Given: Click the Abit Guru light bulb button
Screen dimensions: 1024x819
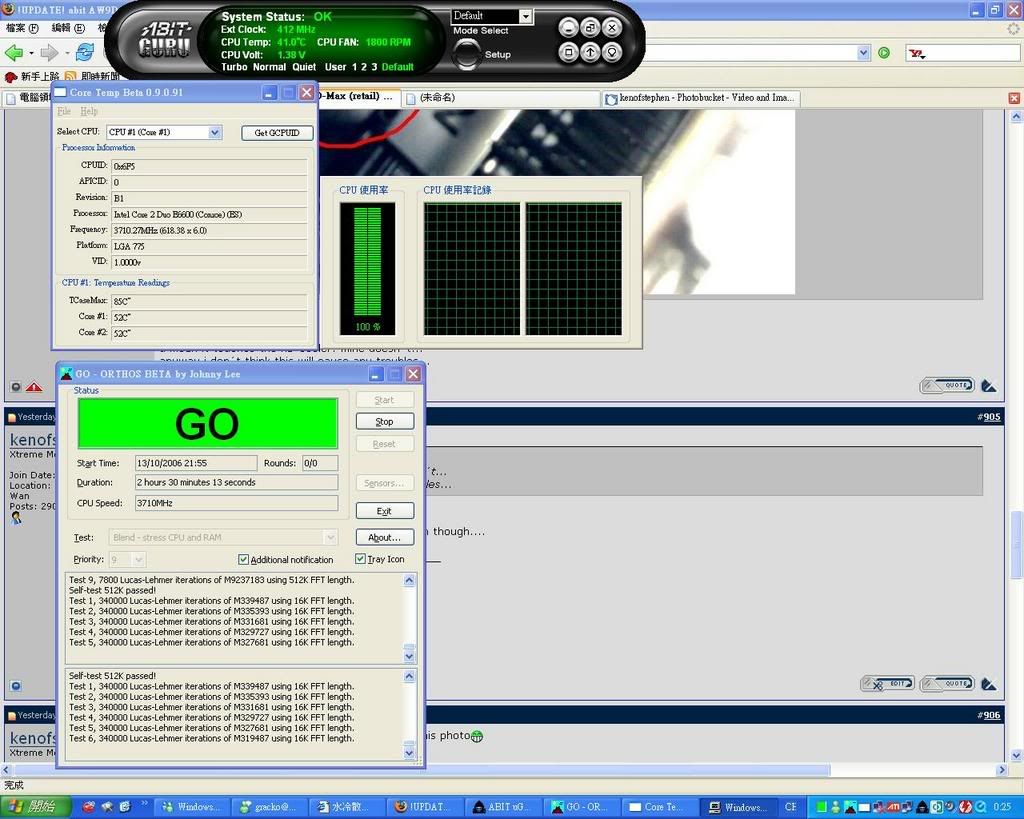Looking at the screenshot, I should (612, 52).
